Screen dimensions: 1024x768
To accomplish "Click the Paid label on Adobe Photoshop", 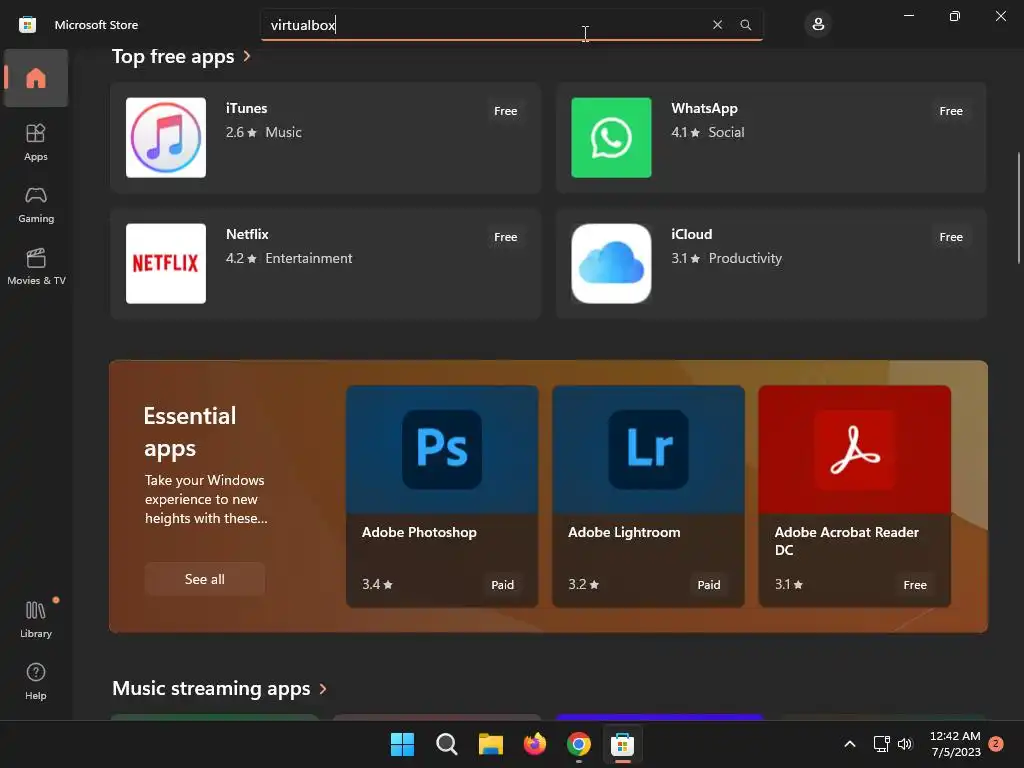I will (x=502, y=584).
